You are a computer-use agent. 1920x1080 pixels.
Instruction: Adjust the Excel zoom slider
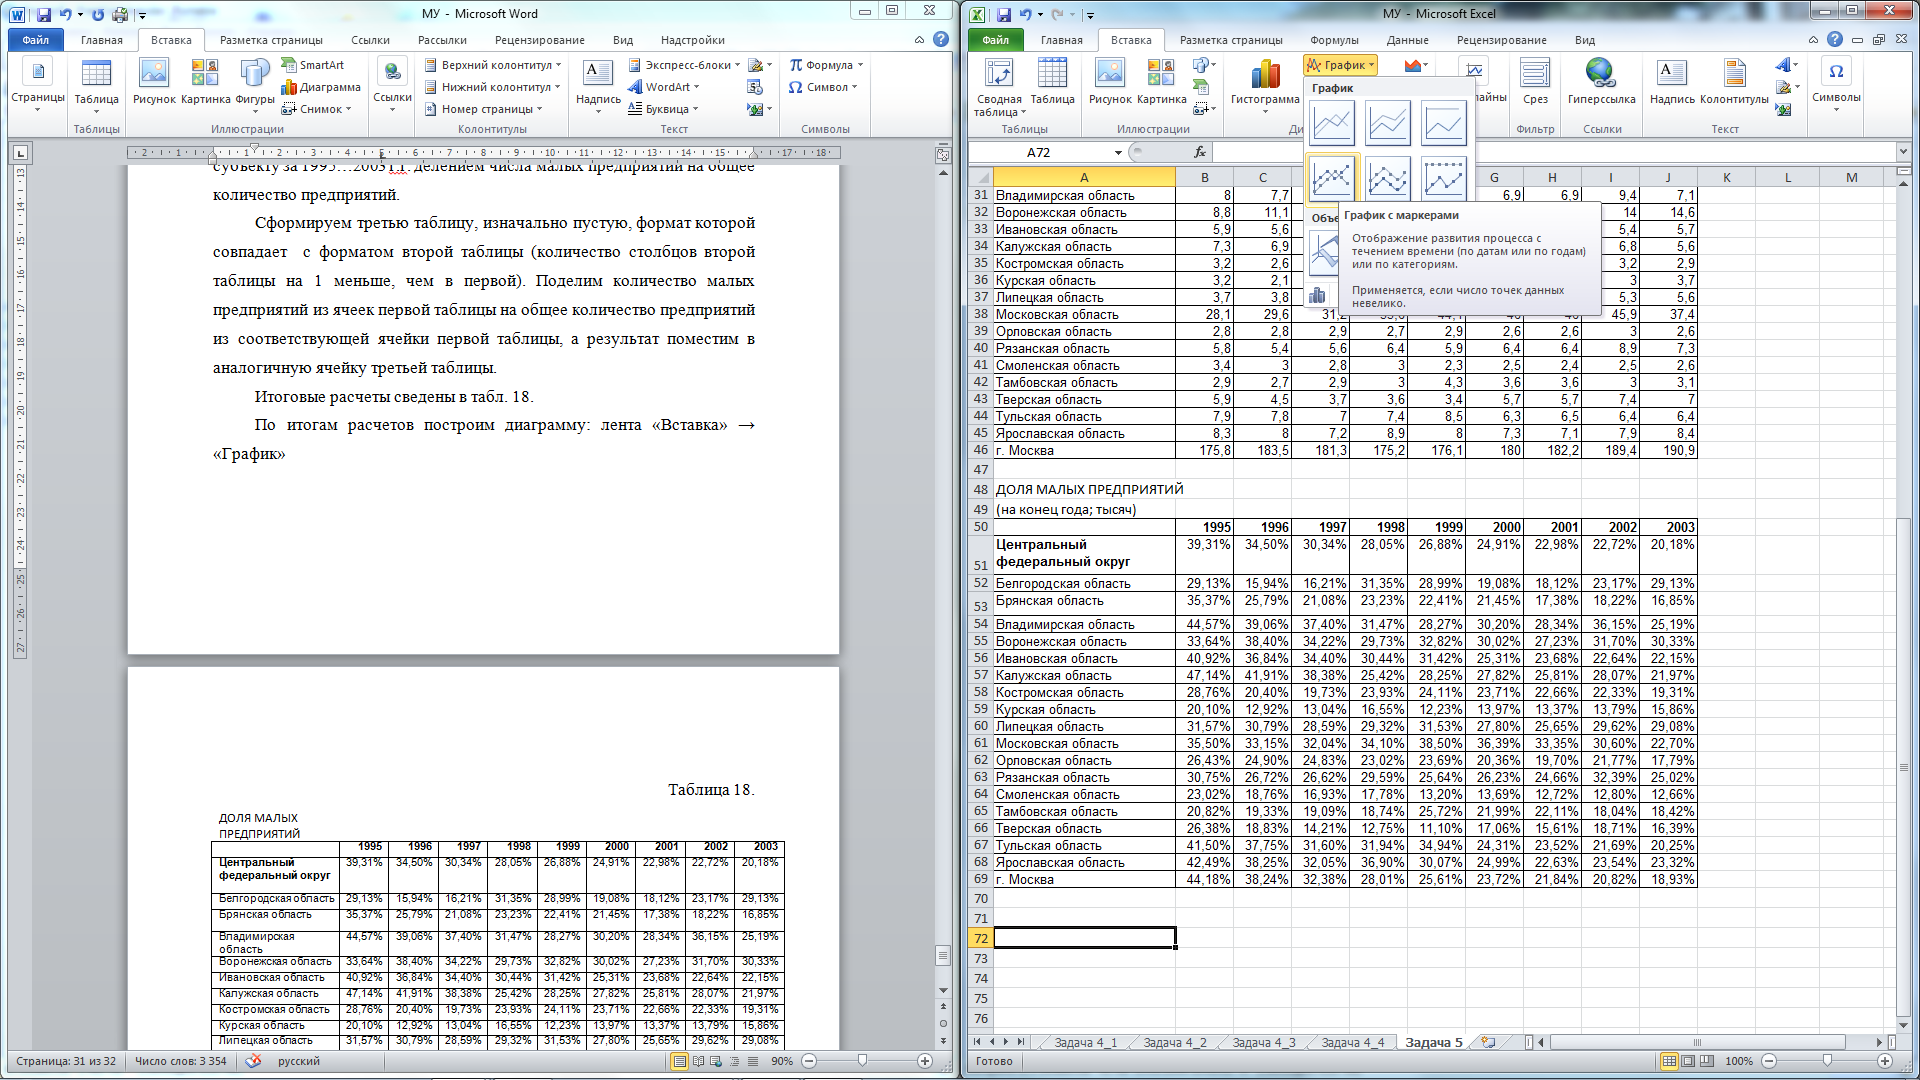[1827, 1061]
